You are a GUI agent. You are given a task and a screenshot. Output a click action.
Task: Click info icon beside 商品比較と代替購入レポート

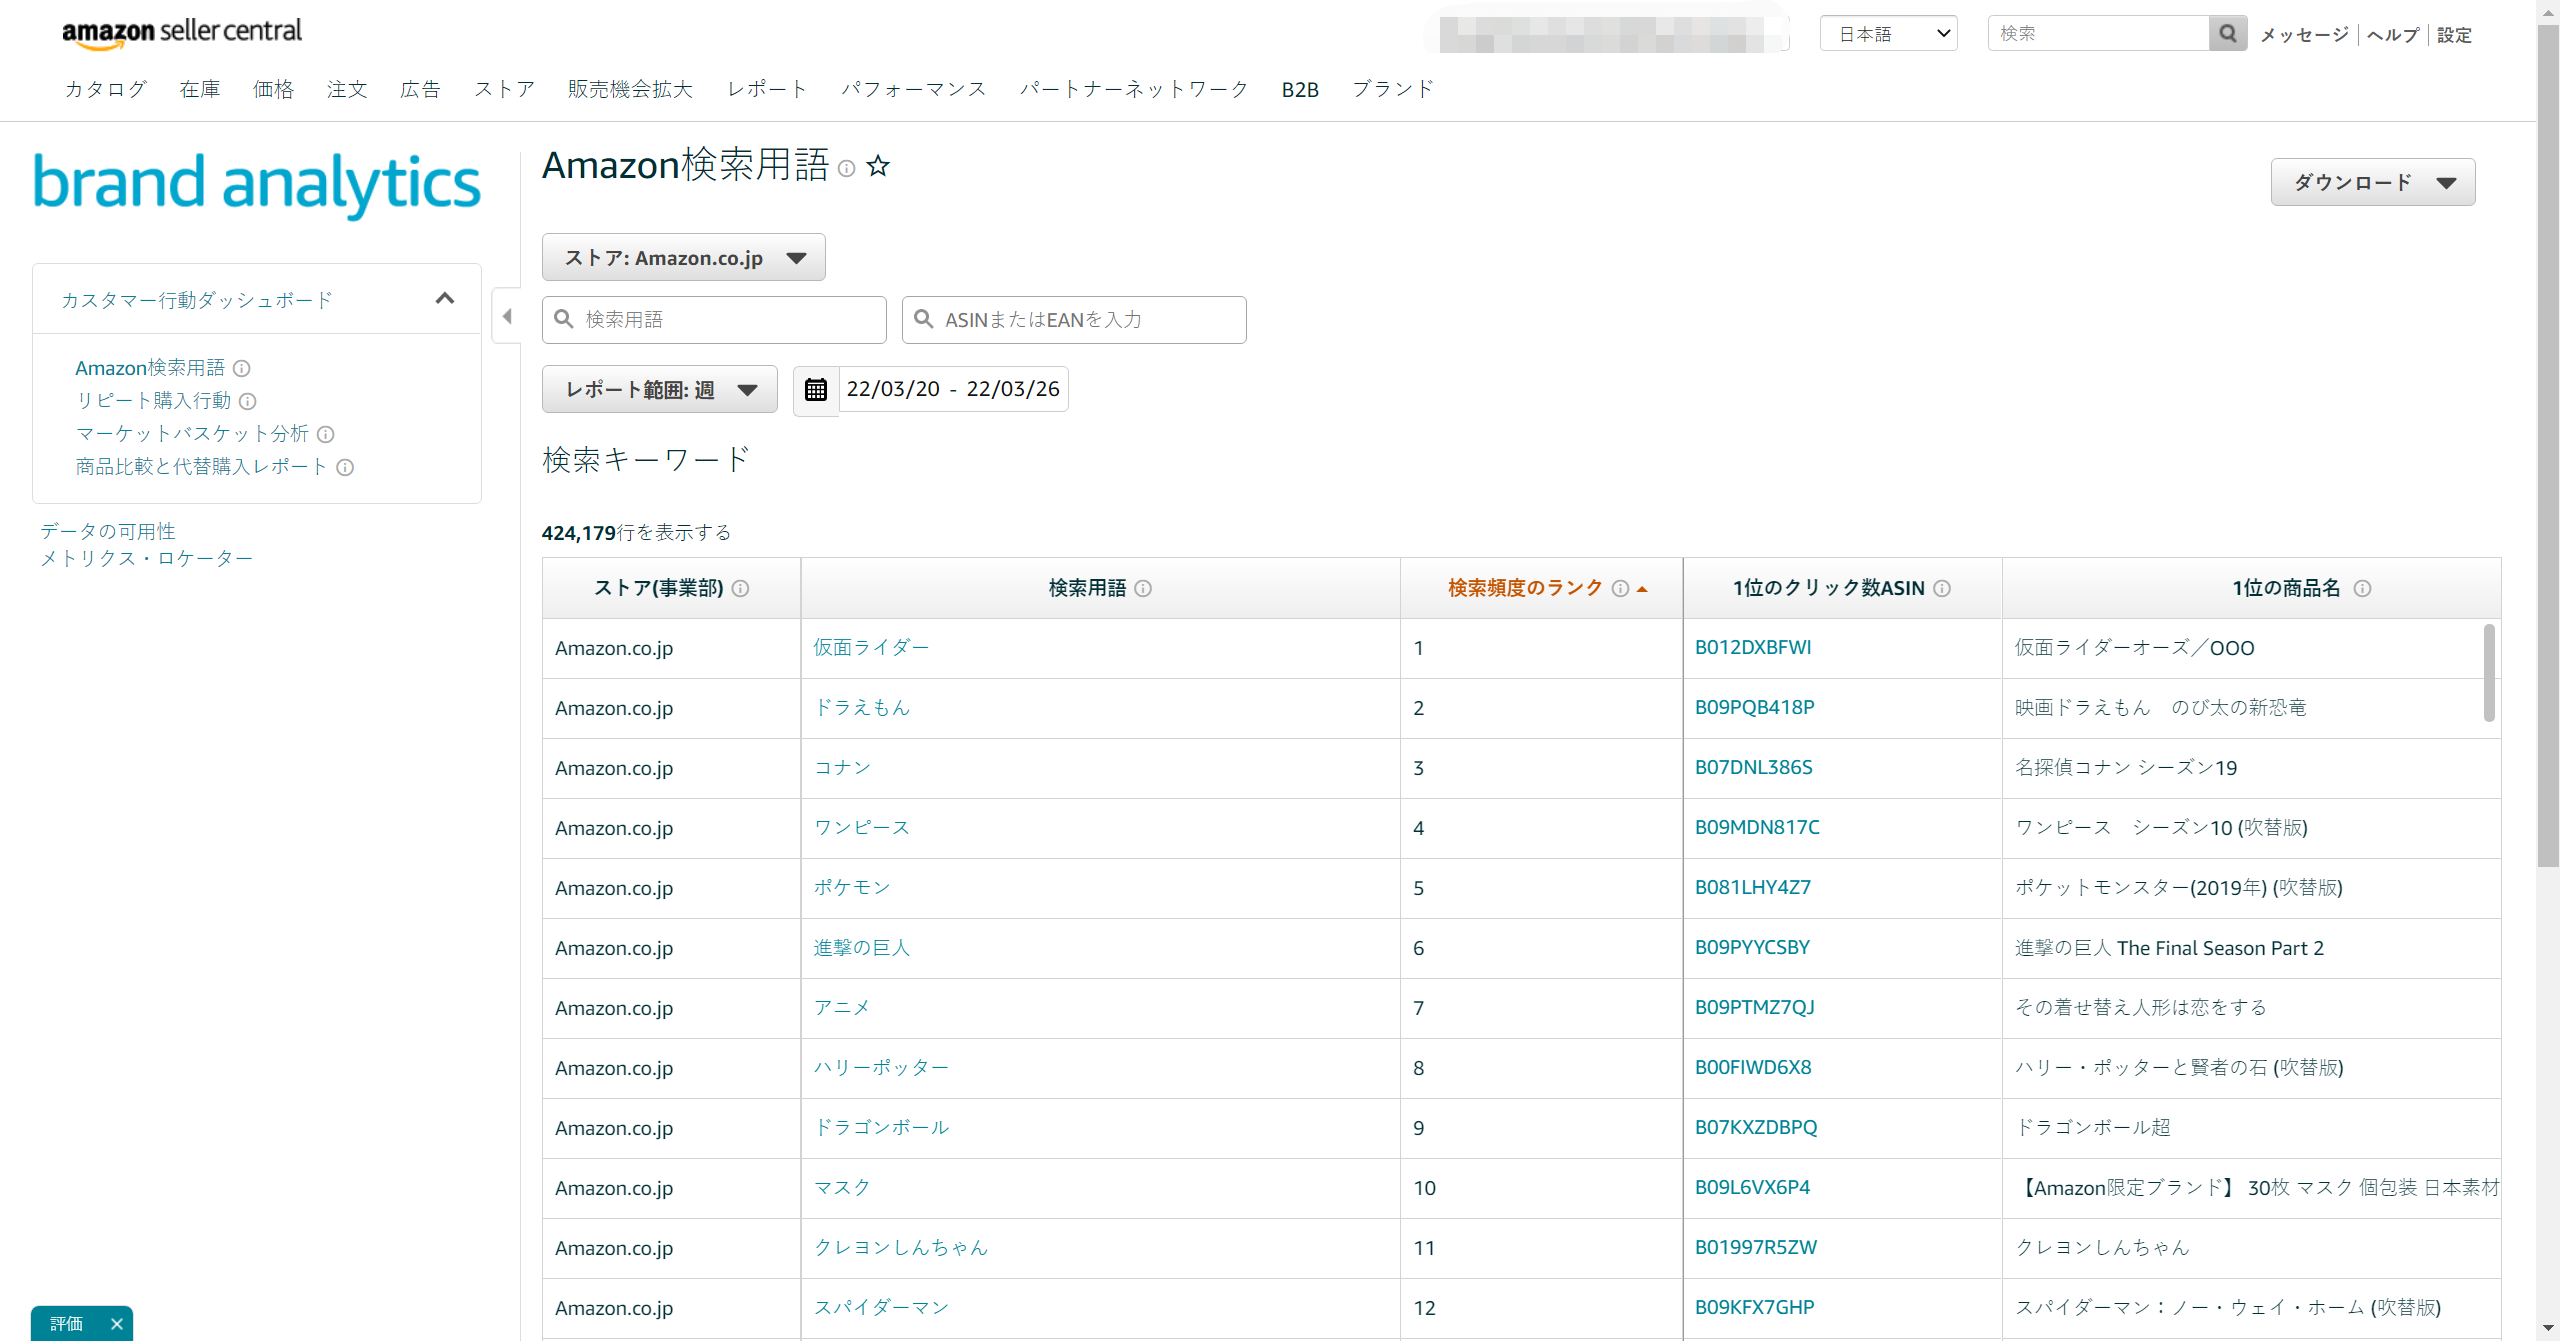pyautogui.click(x=345, y=467)
